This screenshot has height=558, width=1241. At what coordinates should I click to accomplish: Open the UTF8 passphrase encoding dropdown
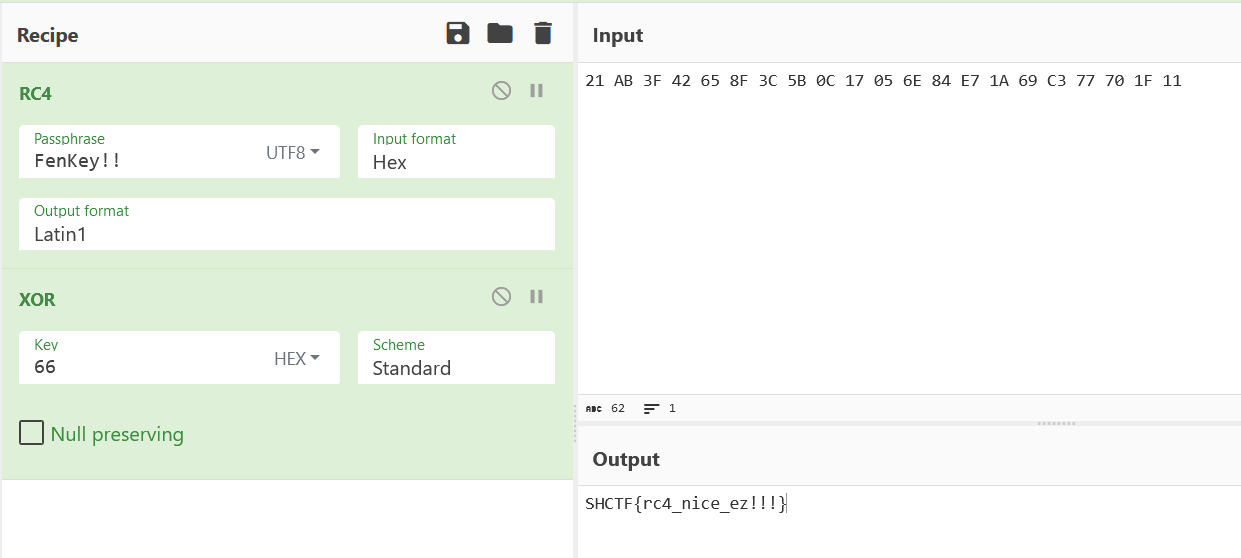pos(292,153)
